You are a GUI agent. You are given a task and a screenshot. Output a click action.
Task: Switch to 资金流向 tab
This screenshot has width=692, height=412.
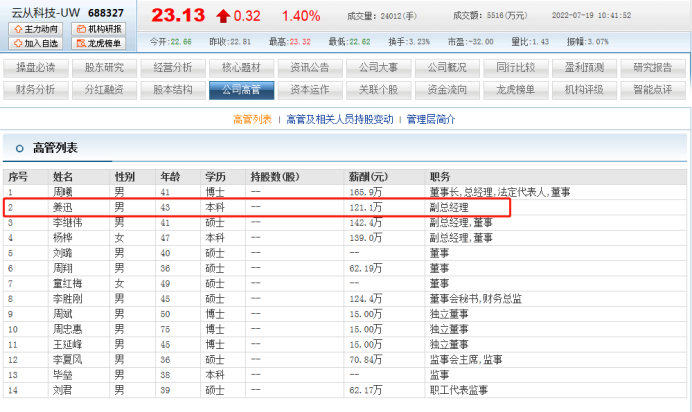tap(447, 90)
